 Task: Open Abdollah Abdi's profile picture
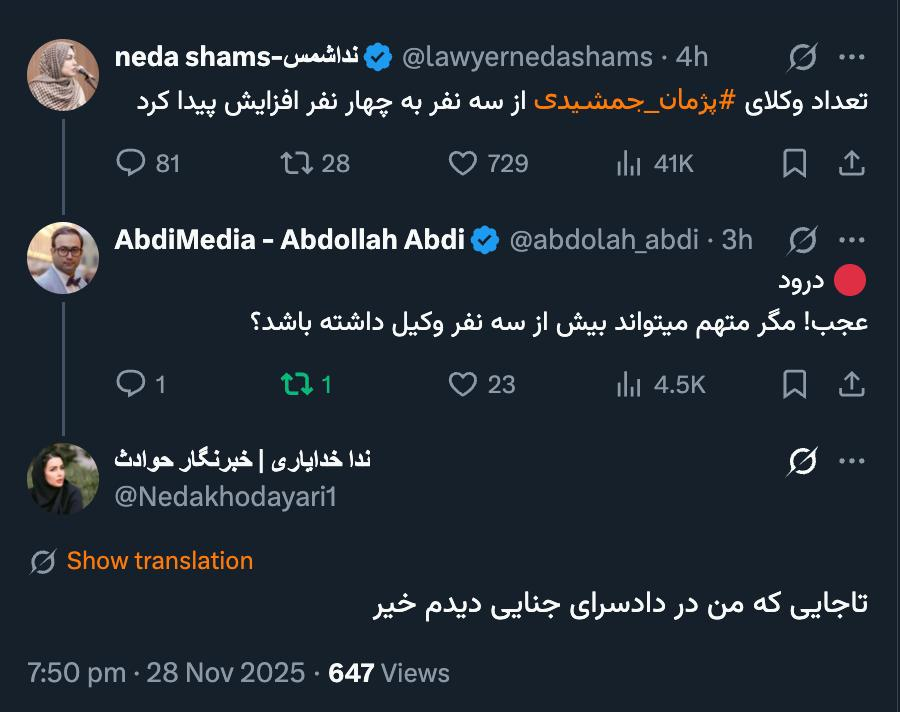pyautogui.click(x=62, y=258)
